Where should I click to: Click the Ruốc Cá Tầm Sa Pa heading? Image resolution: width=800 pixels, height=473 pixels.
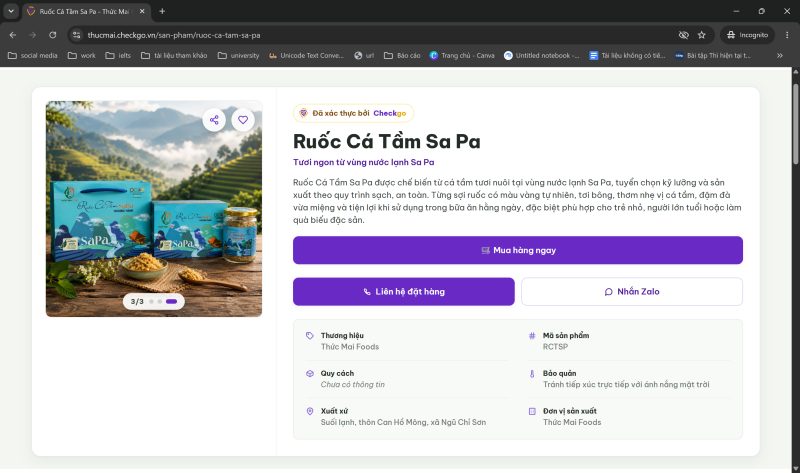[387, 141]
